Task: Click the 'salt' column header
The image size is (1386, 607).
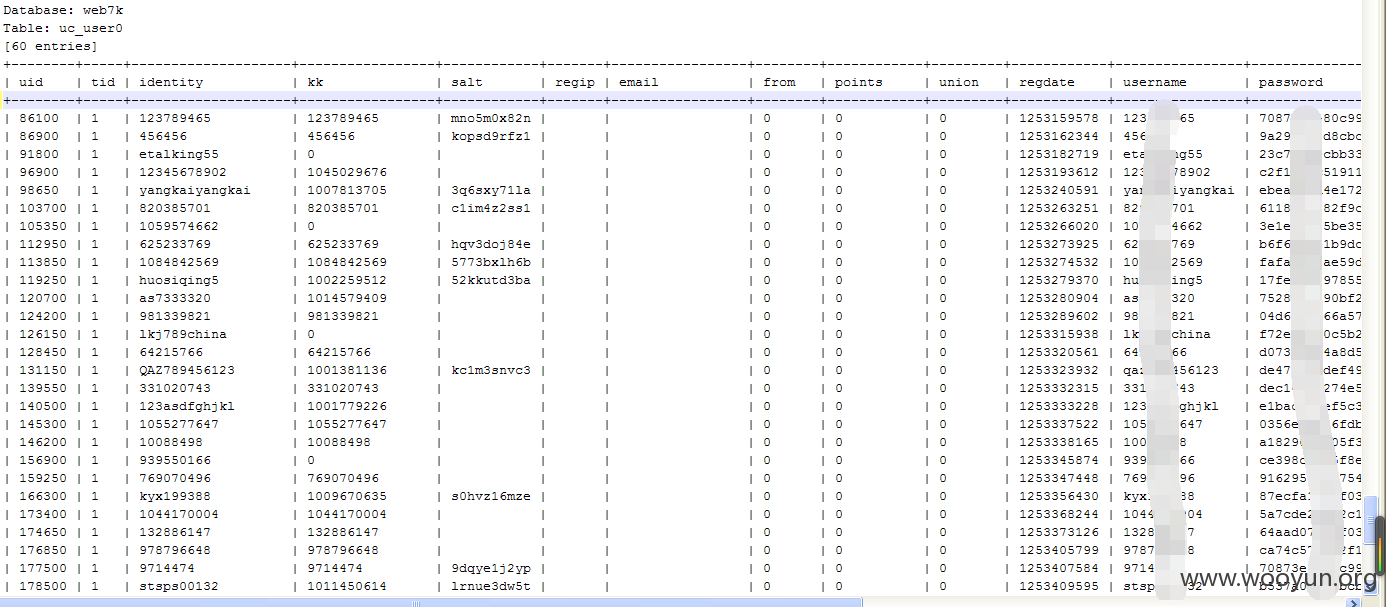Action: [x=467, y=82]
